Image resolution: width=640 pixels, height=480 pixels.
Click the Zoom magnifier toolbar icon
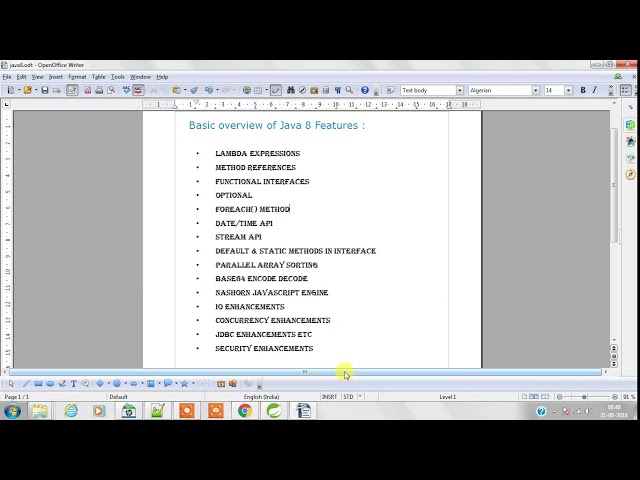349,90
